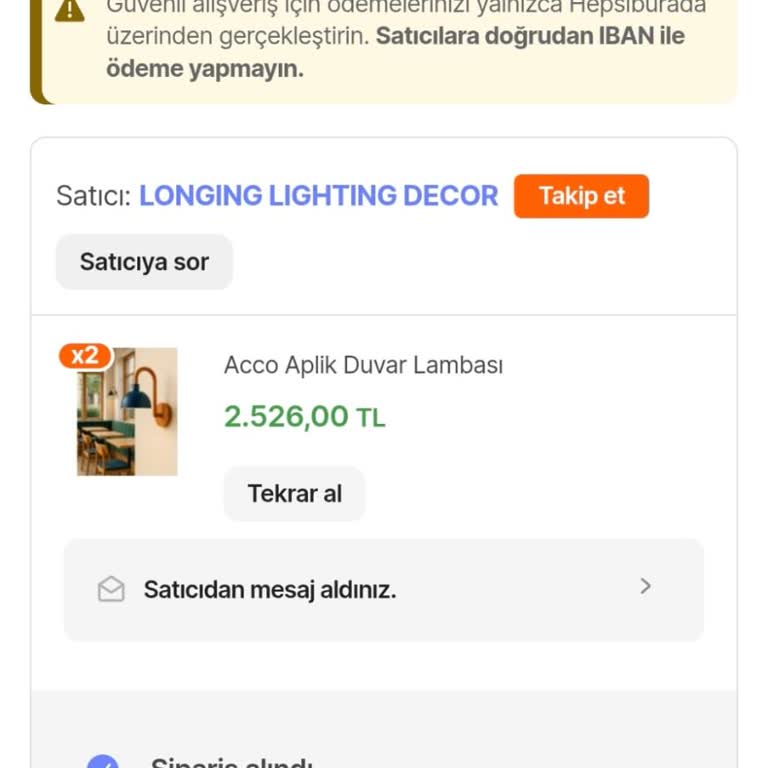
Task: Open Acco Aplik Duvar Lambası product title
Action: pos(363,365)
